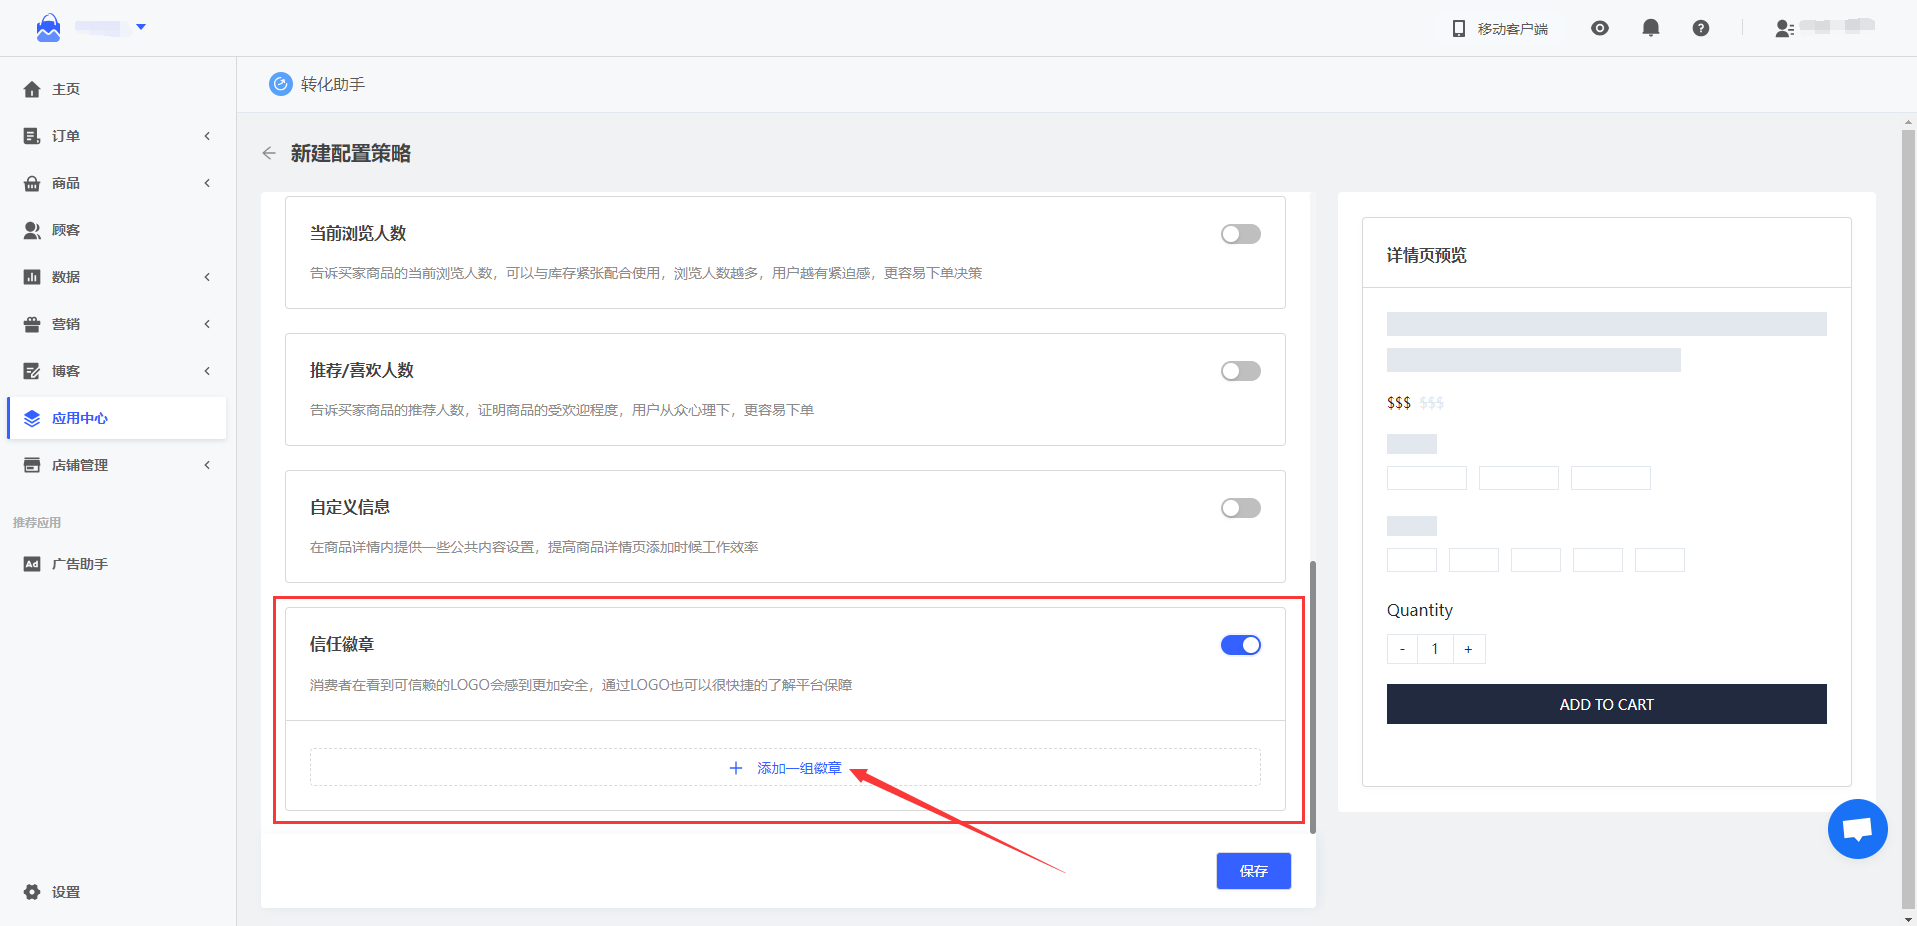Enable the 推荐/喜欢人数 toggle
The height and width of the screenshot is (926, 1917).
coord(1240,371)
